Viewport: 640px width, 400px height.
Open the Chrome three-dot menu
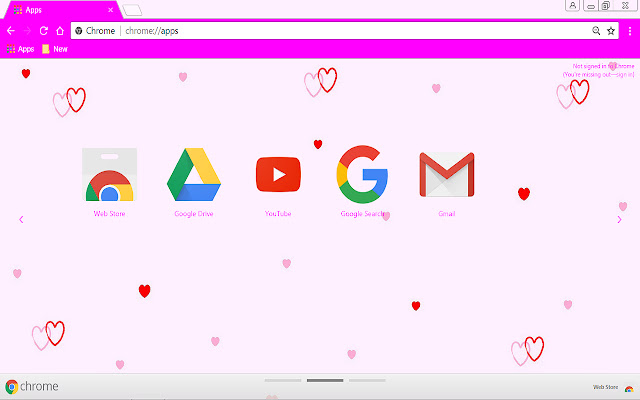click(x=630, y=31)
